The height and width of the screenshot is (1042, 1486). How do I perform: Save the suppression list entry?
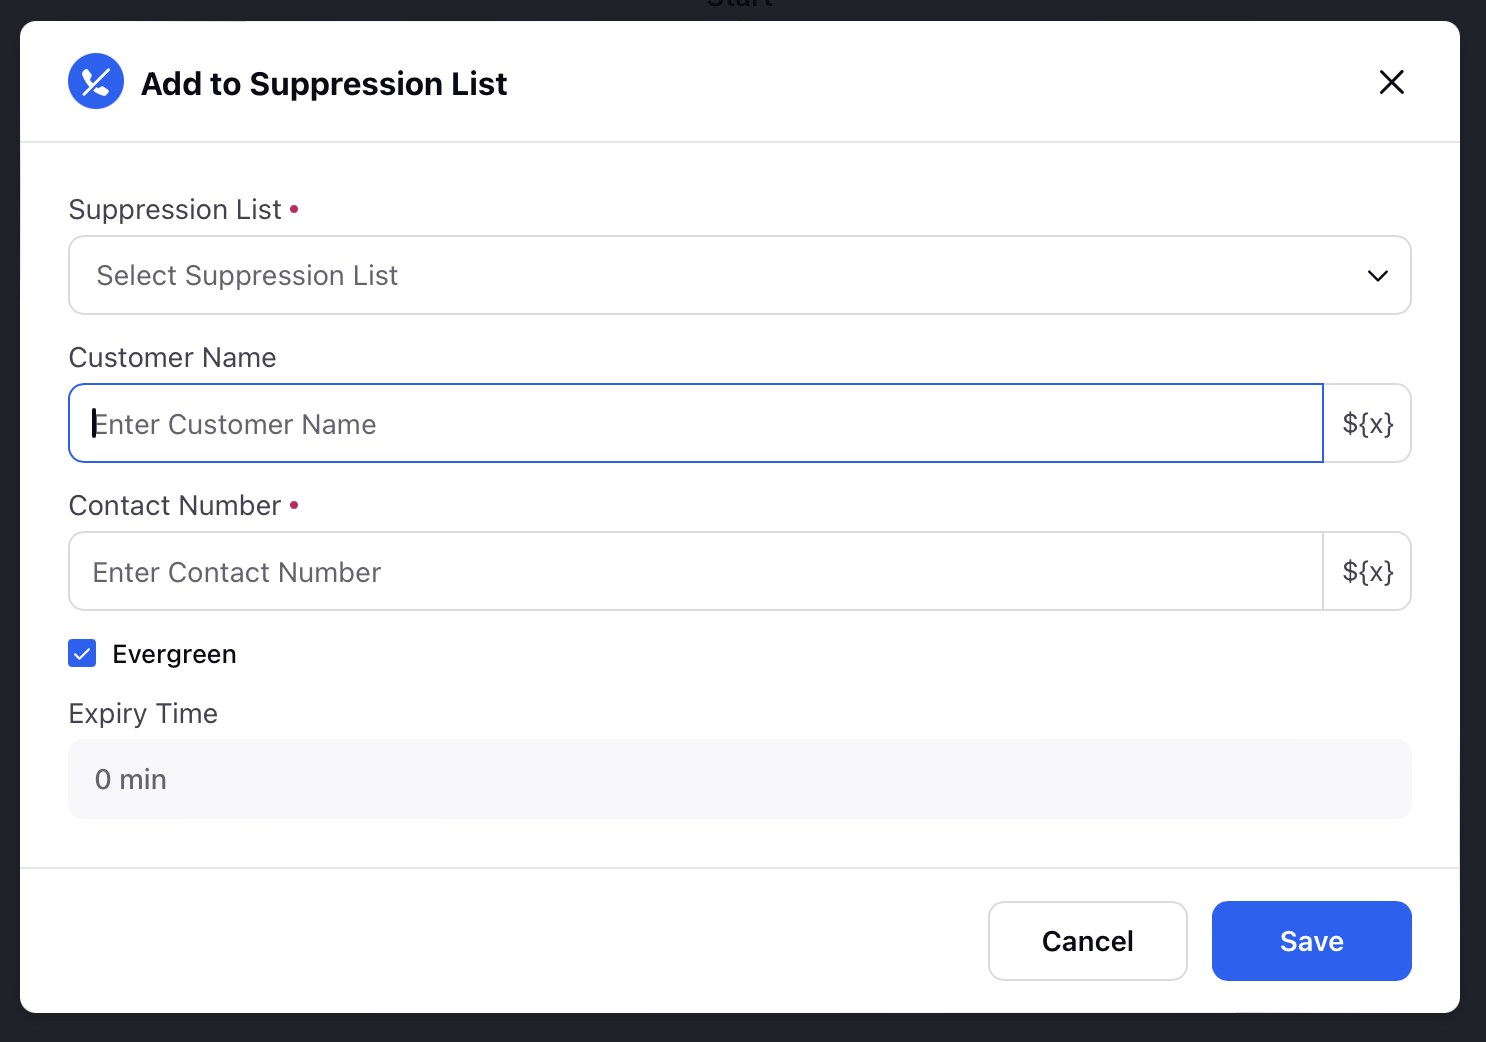point(1311,941)
